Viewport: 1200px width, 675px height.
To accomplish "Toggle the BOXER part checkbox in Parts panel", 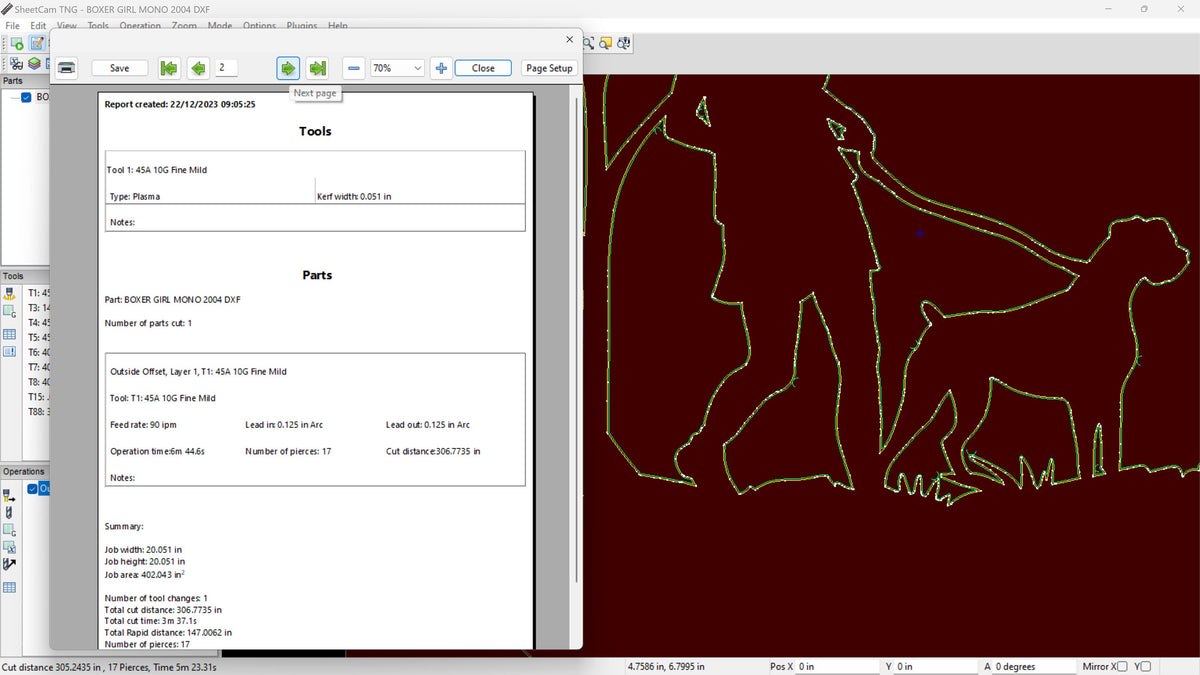I will tap(27, 97).
